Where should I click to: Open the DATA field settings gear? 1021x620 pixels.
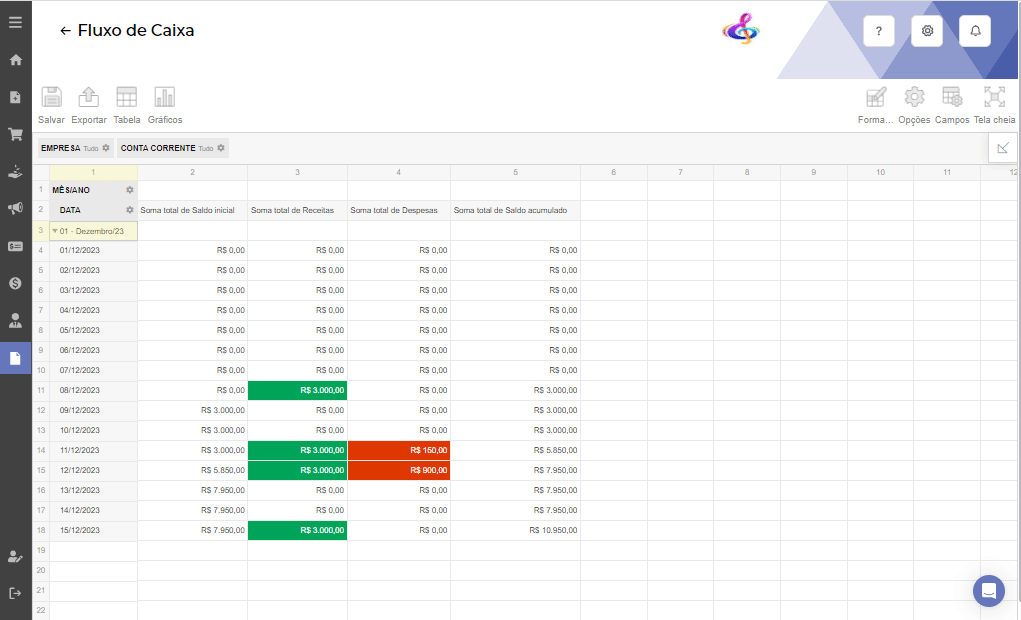pos(129,210)
